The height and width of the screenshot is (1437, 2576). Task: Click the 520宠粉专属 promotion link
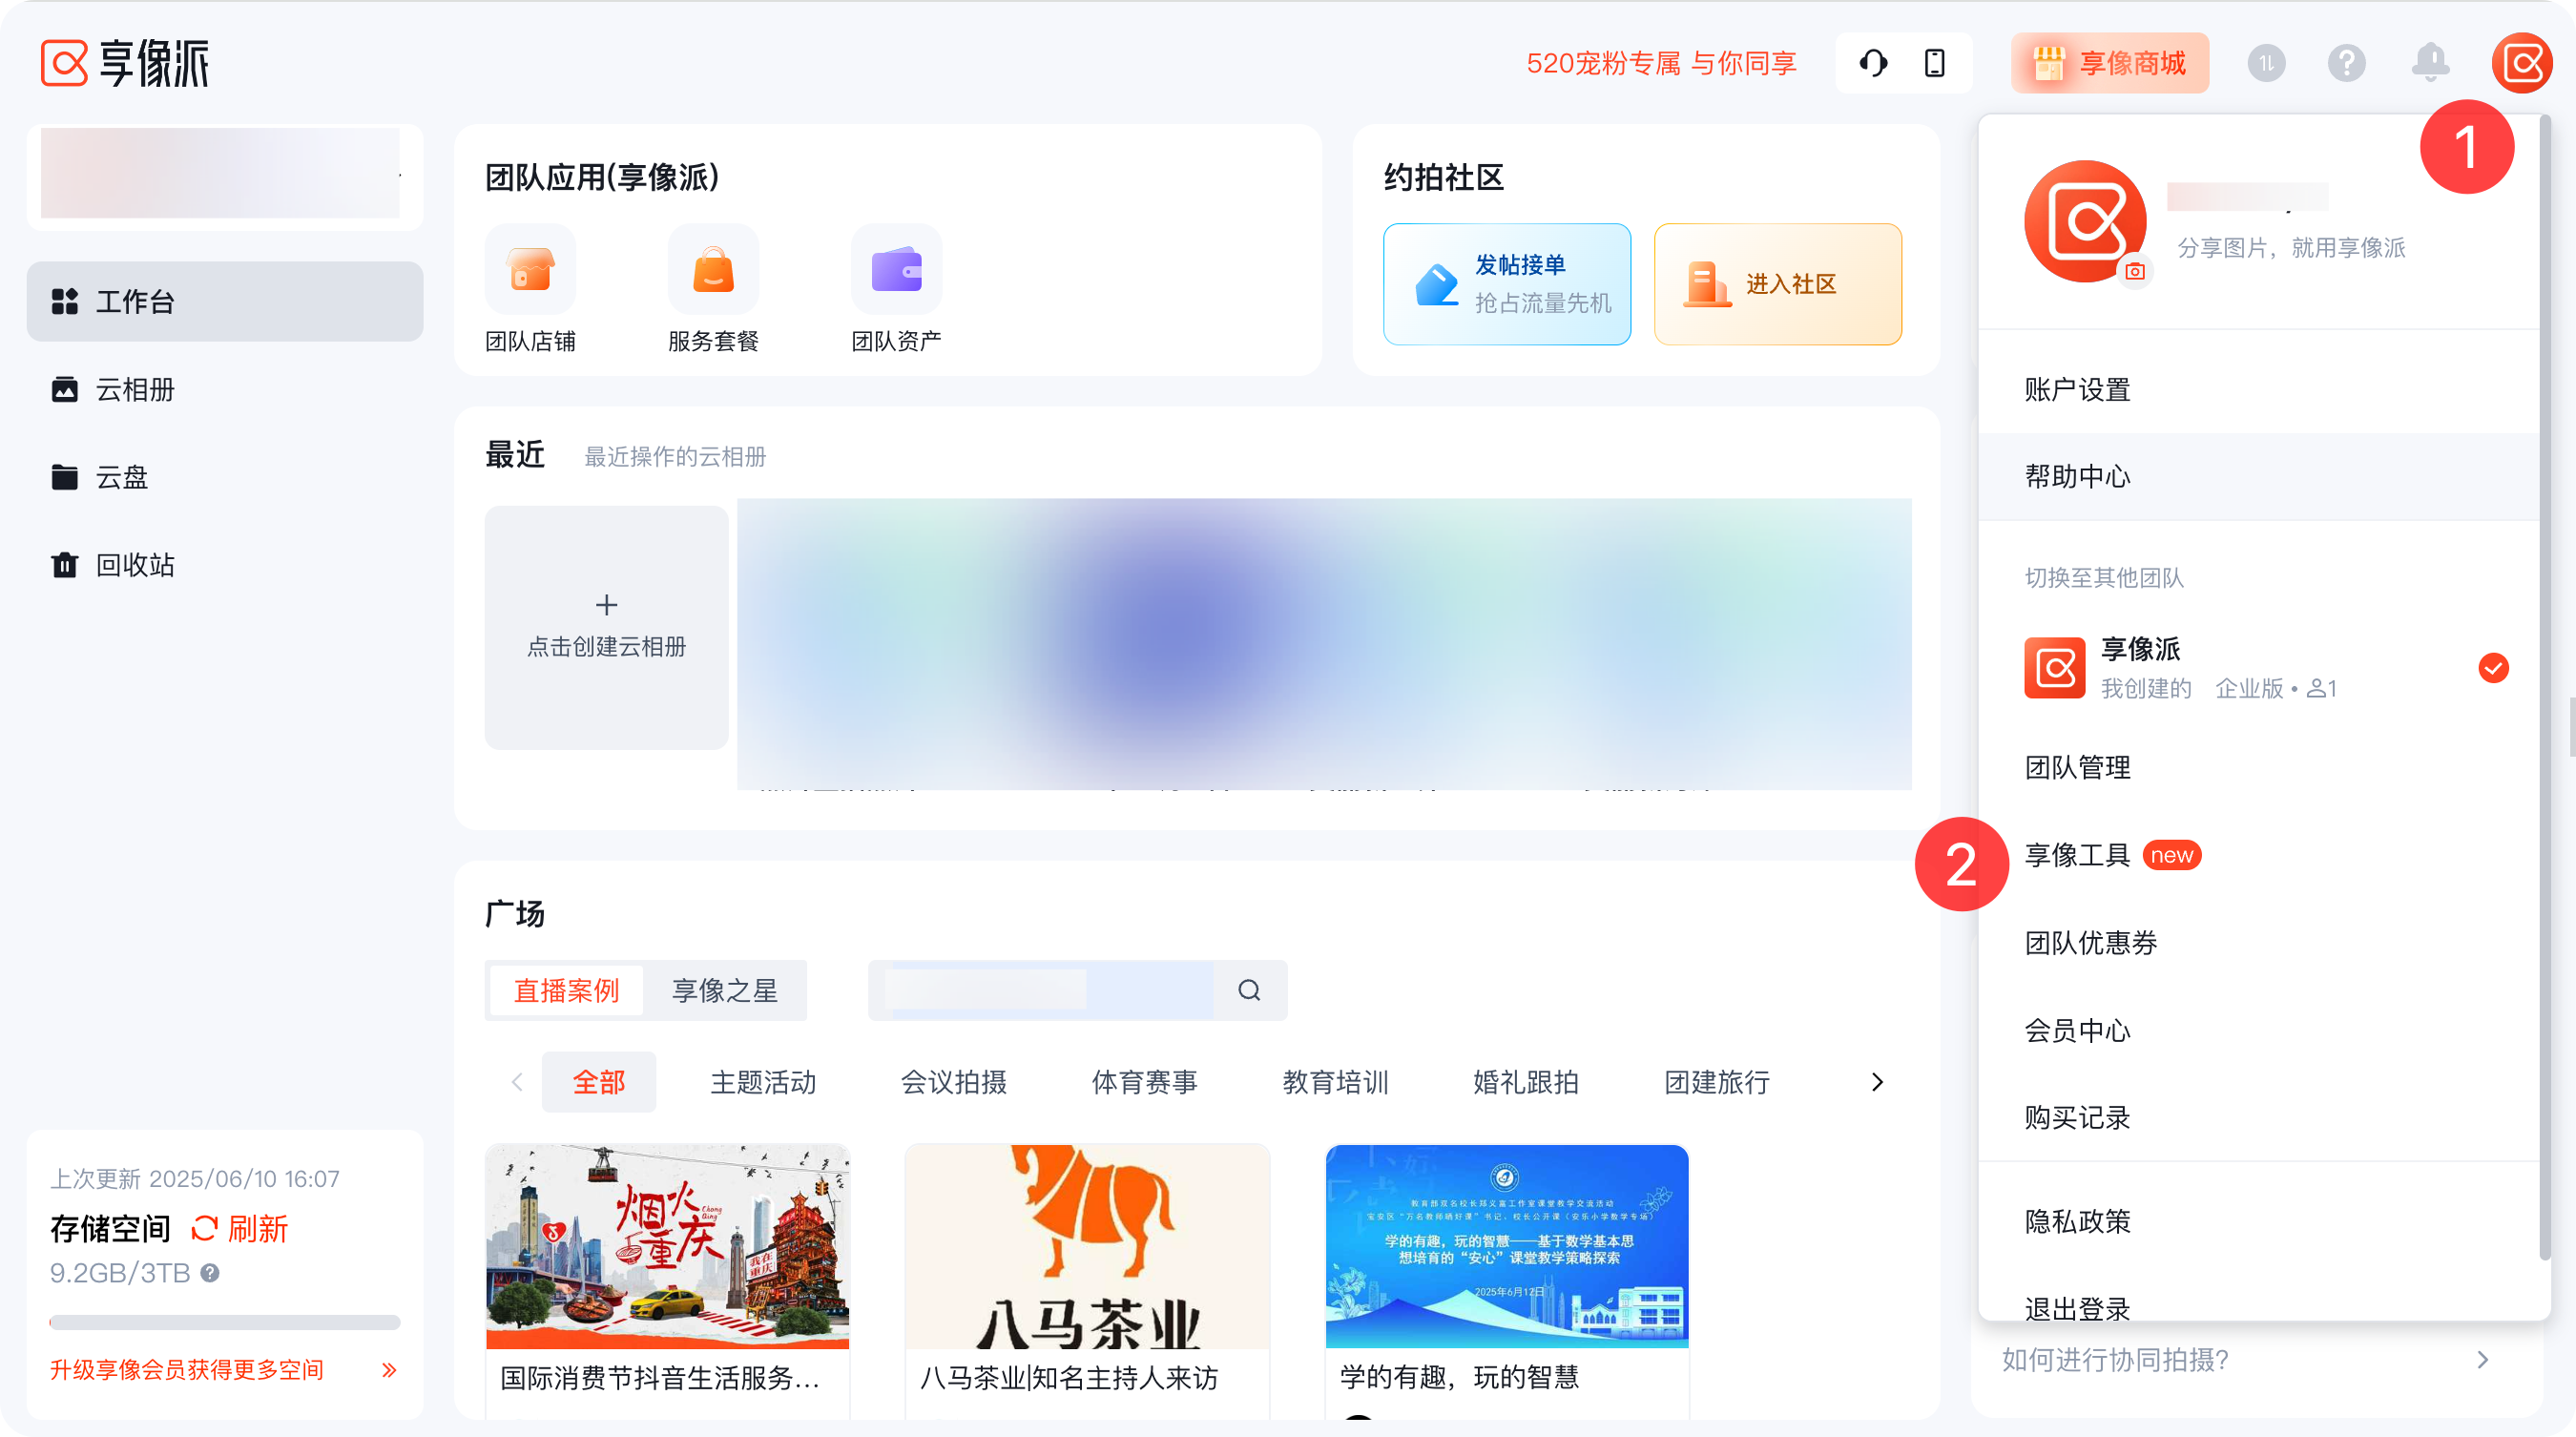coord(1661,63)
